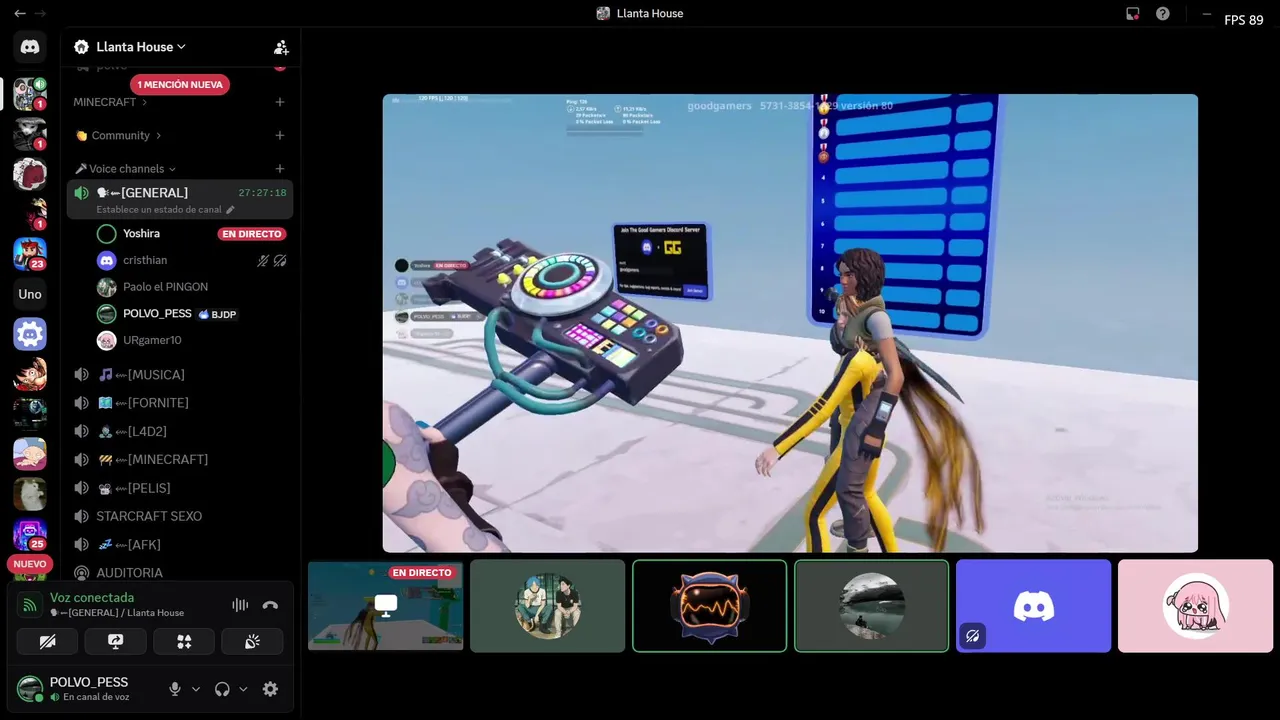This screenshot has height=720, width=1280.
Task: Open user settings gear
Action: (270, 689)
